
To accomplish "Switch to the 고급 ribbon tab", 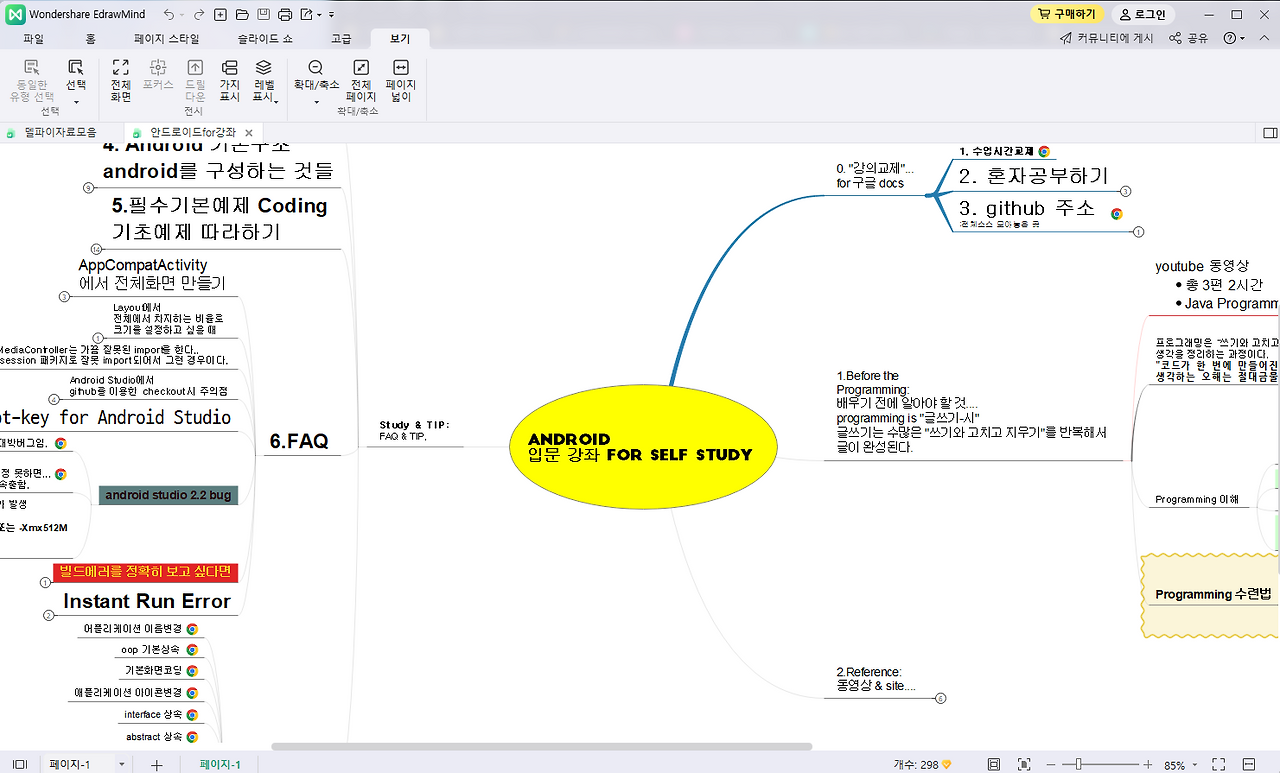I will (x=341, y=39).
